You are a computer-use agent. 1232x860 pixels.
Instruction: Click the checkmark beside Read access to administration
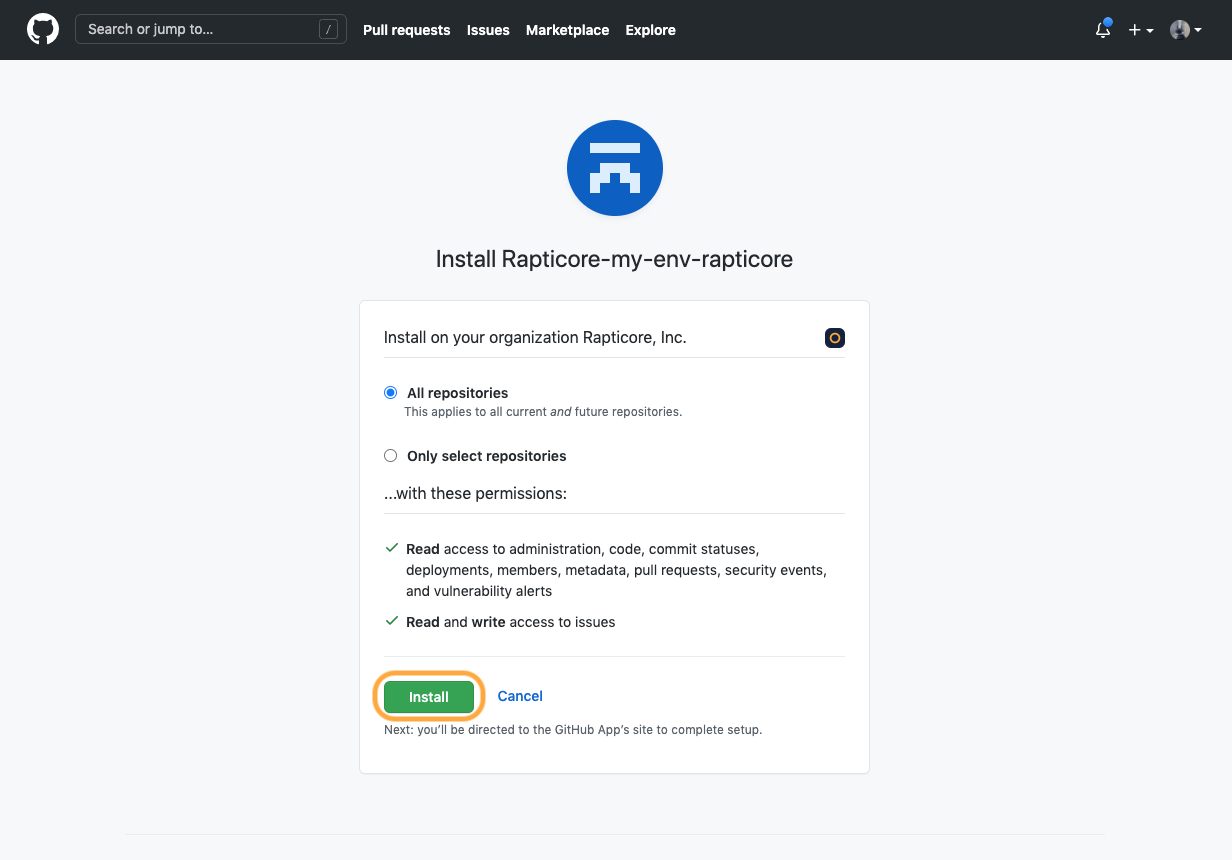[x=392, y=549]
